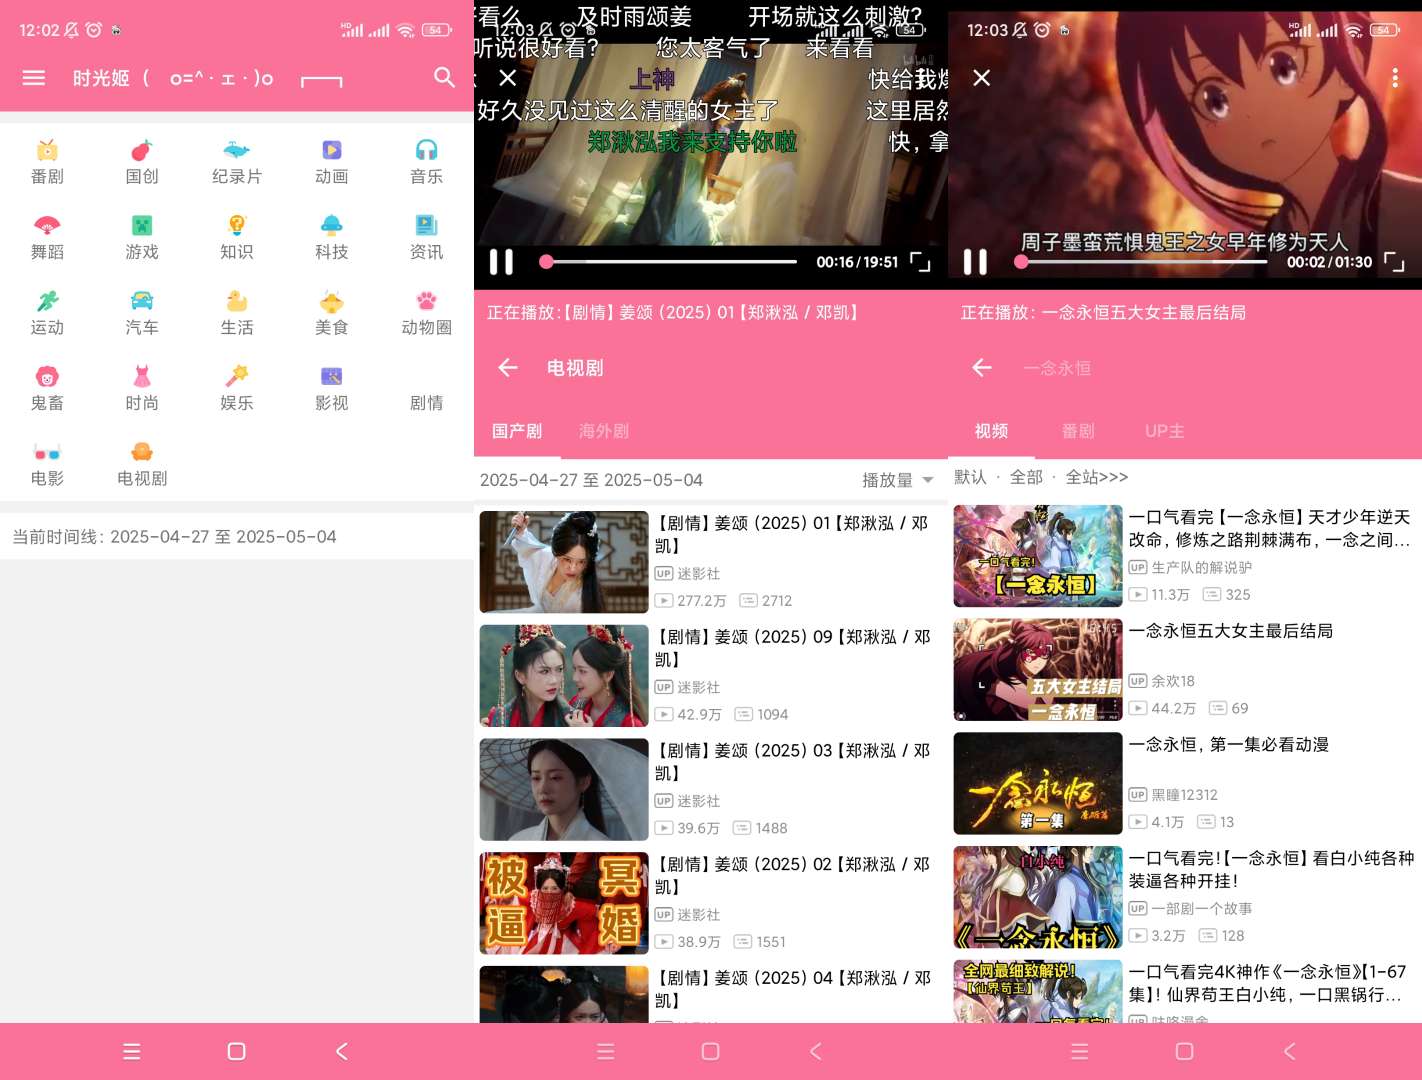
Task: Switch to the 国产剧 tab
Action: [517, 431]
